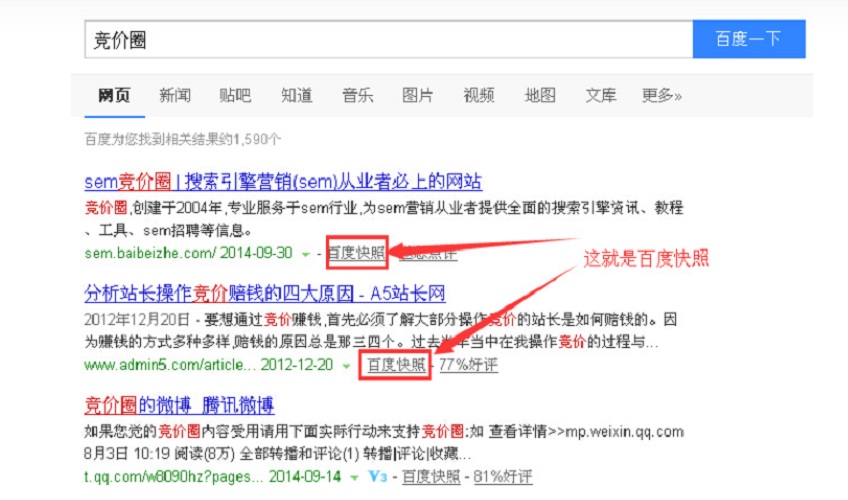Click the 百度一下 search button
This screenshot has width=848, height=500.
749,39
